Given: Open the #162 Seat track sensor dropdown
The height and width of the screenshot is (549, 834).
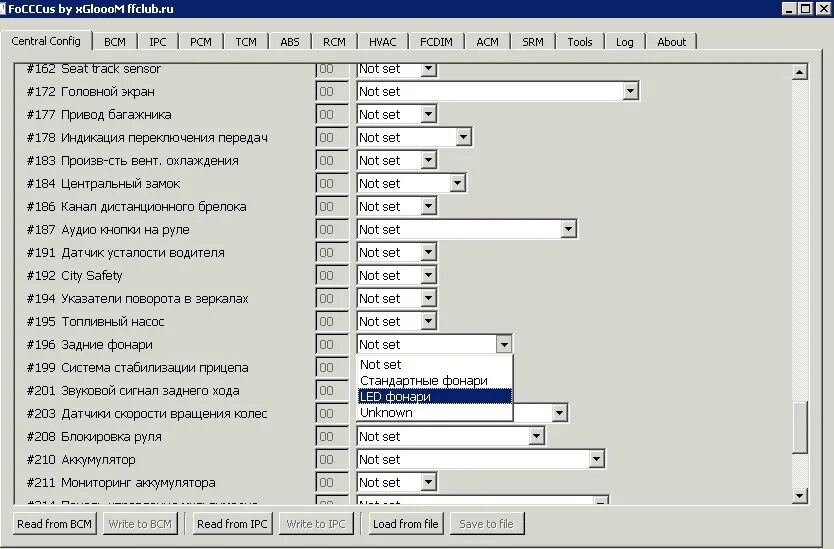Looking at the screenshot, I should click(429, 69).
